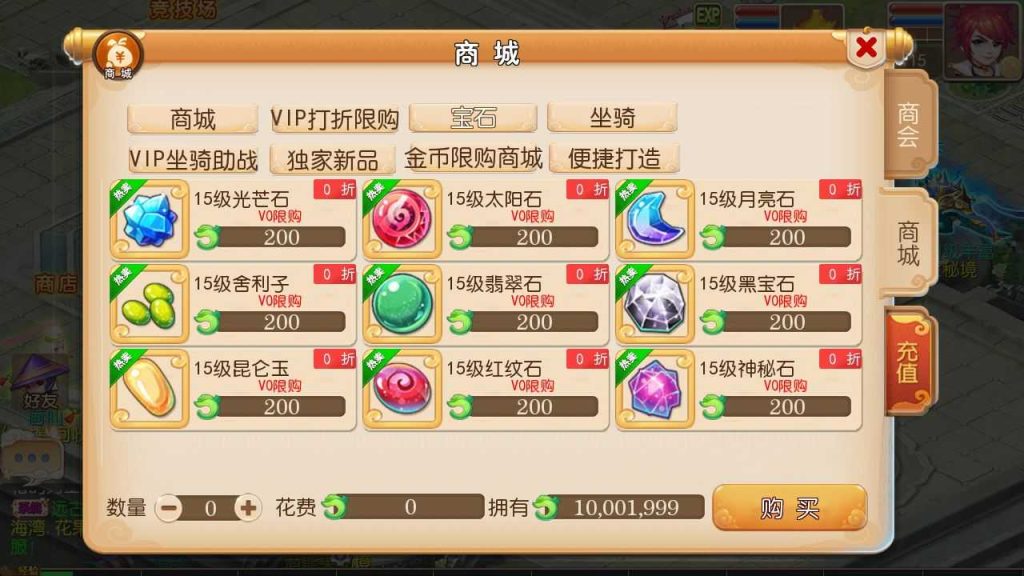Click the 数量 quantity value field

(209, 507)
